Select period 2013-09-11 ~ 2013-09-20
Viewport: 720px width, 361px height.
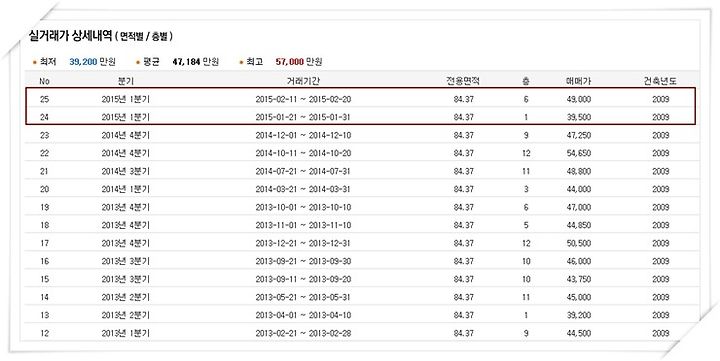pyautogui.click(x=303, y=279)
